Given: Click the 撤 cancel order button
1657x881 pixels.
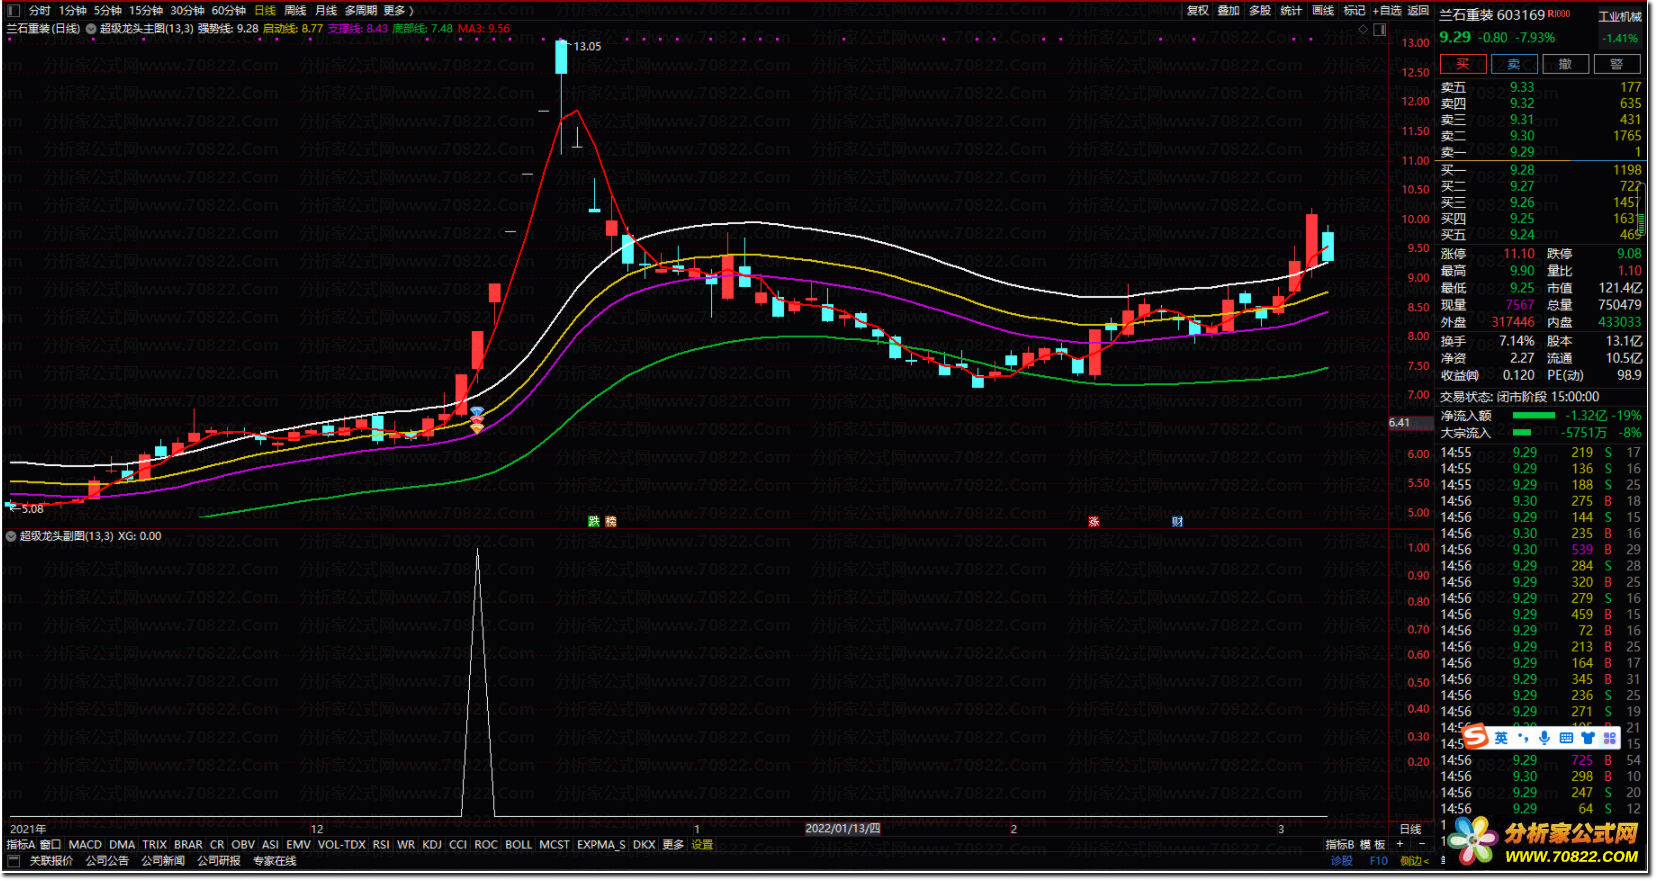Looking at the screenshot, I should tap(1565, 64).
